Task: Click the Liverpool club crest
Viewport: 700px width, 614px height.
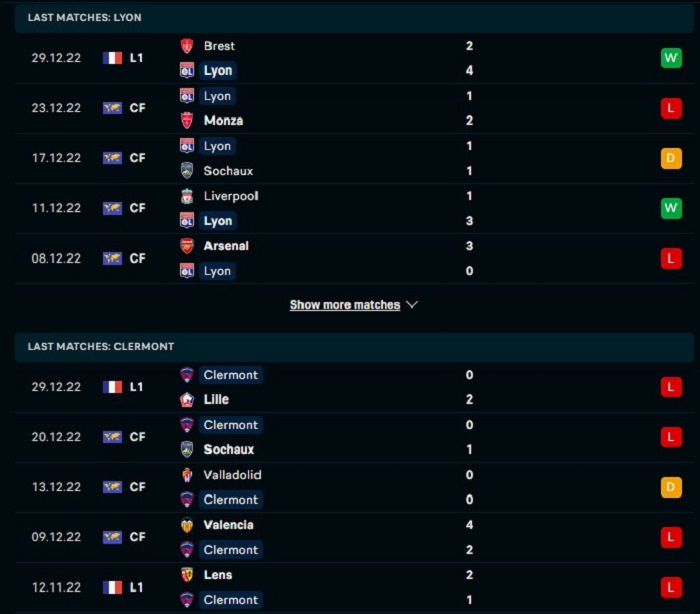Action: [187, 196]
